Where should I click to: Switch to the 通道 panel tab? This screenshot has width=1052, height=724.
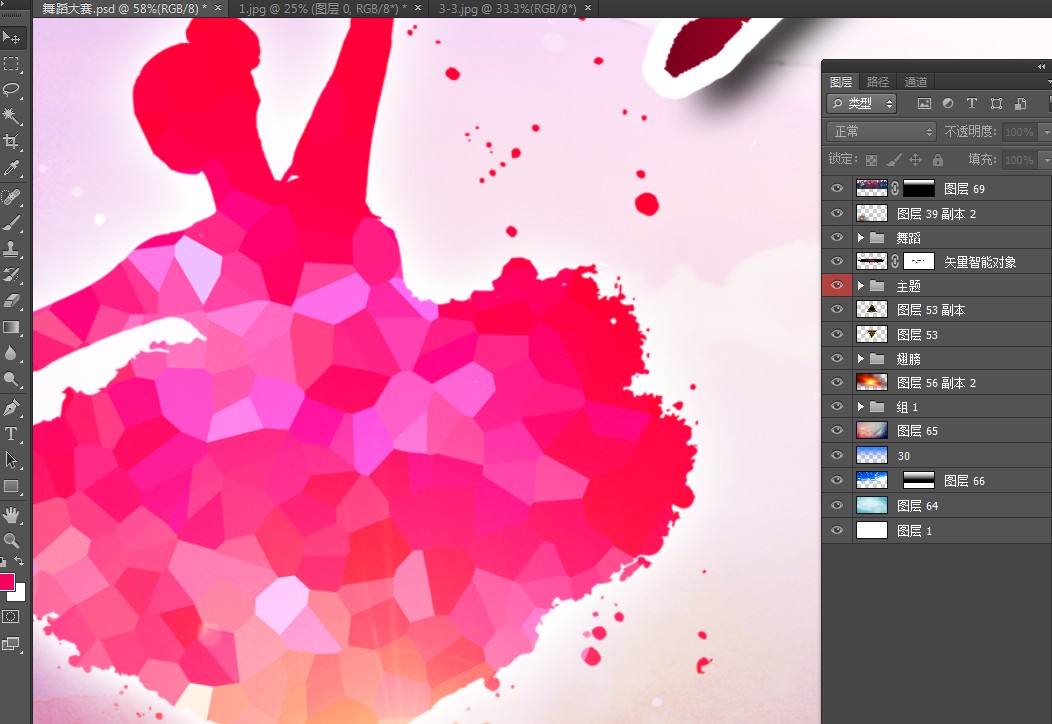pyautogui.click(x=916, y=82)
